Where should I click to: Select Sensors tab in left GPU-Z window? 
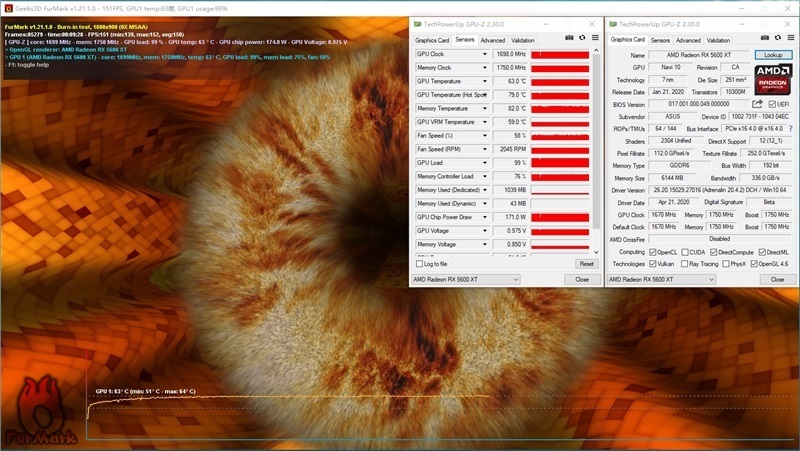tap(464, 39)
